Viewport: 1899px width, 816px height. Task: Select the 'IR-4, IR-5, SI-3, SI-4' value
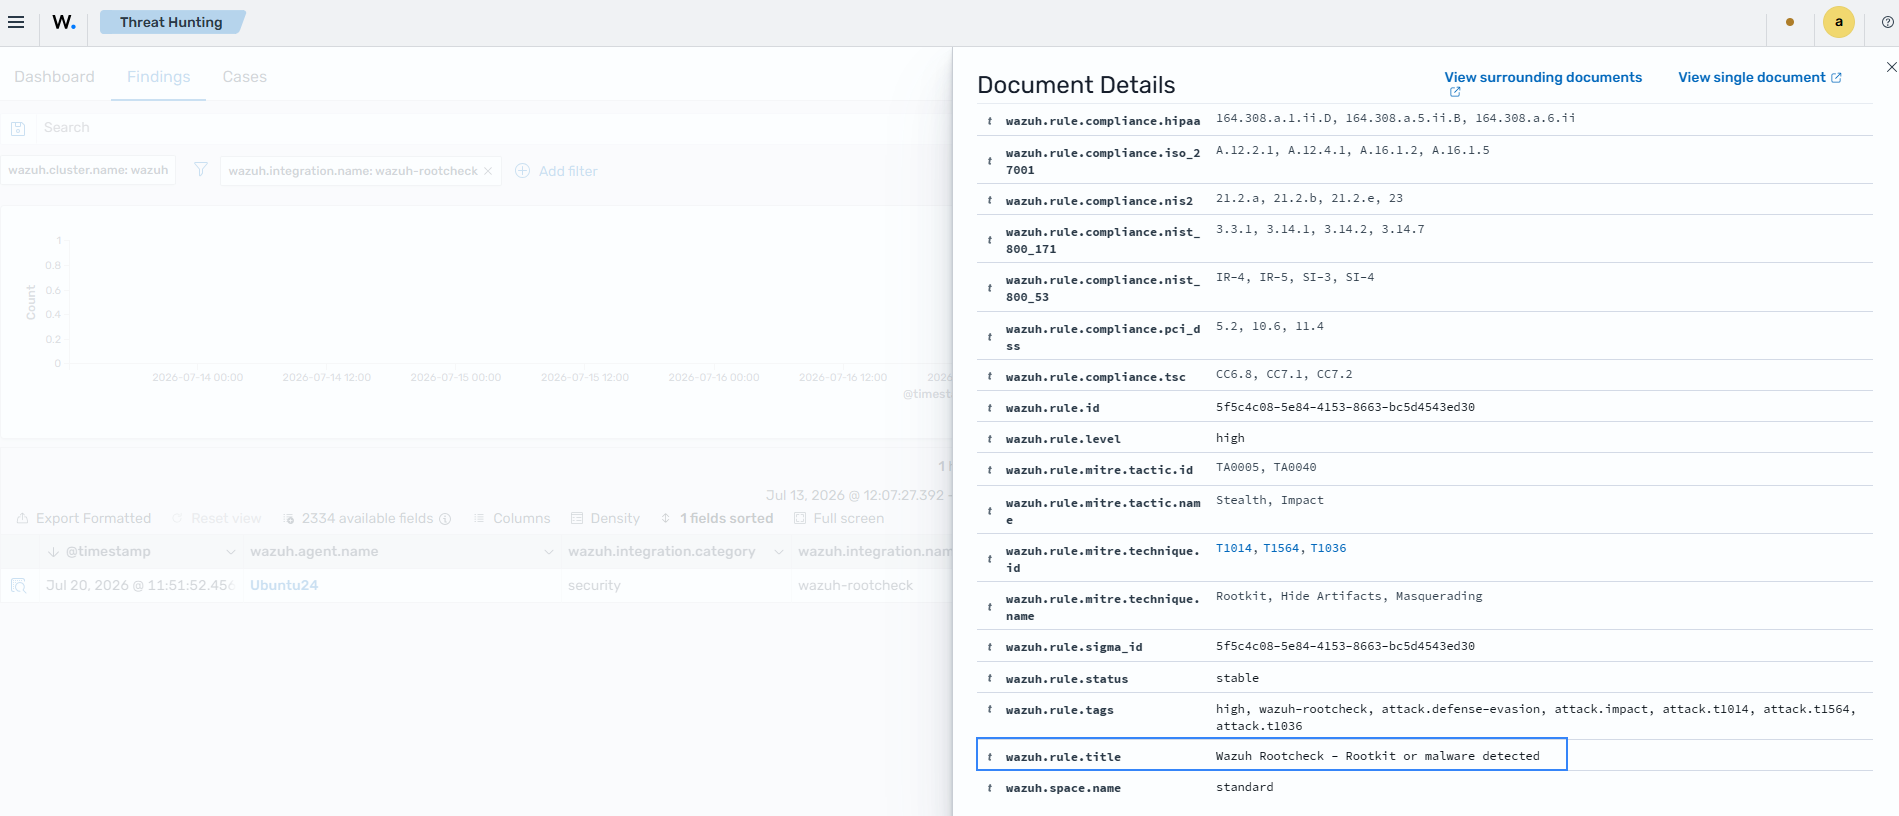pyautogui.click(x=1295, y=278)
